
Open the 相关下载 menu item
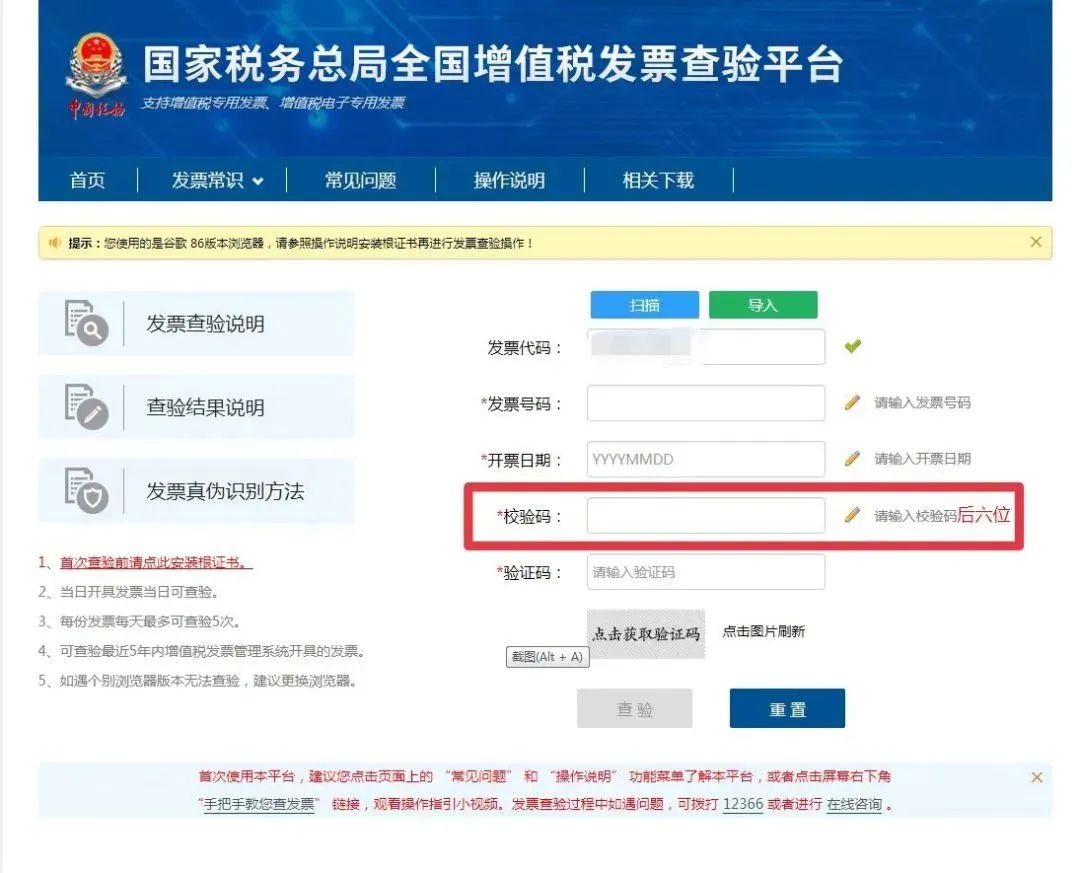[658, 181]
